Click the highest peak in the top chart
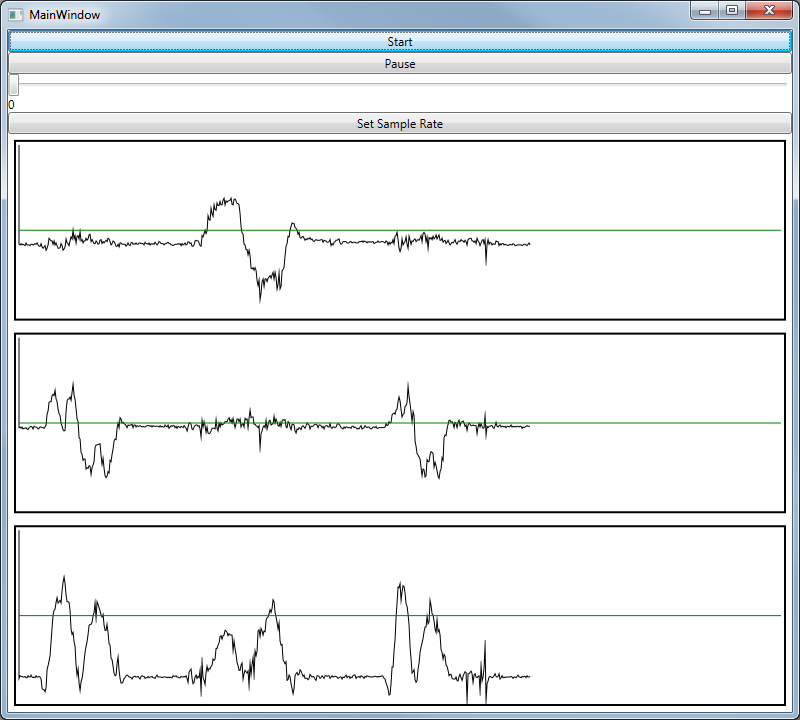 point(227,198)
